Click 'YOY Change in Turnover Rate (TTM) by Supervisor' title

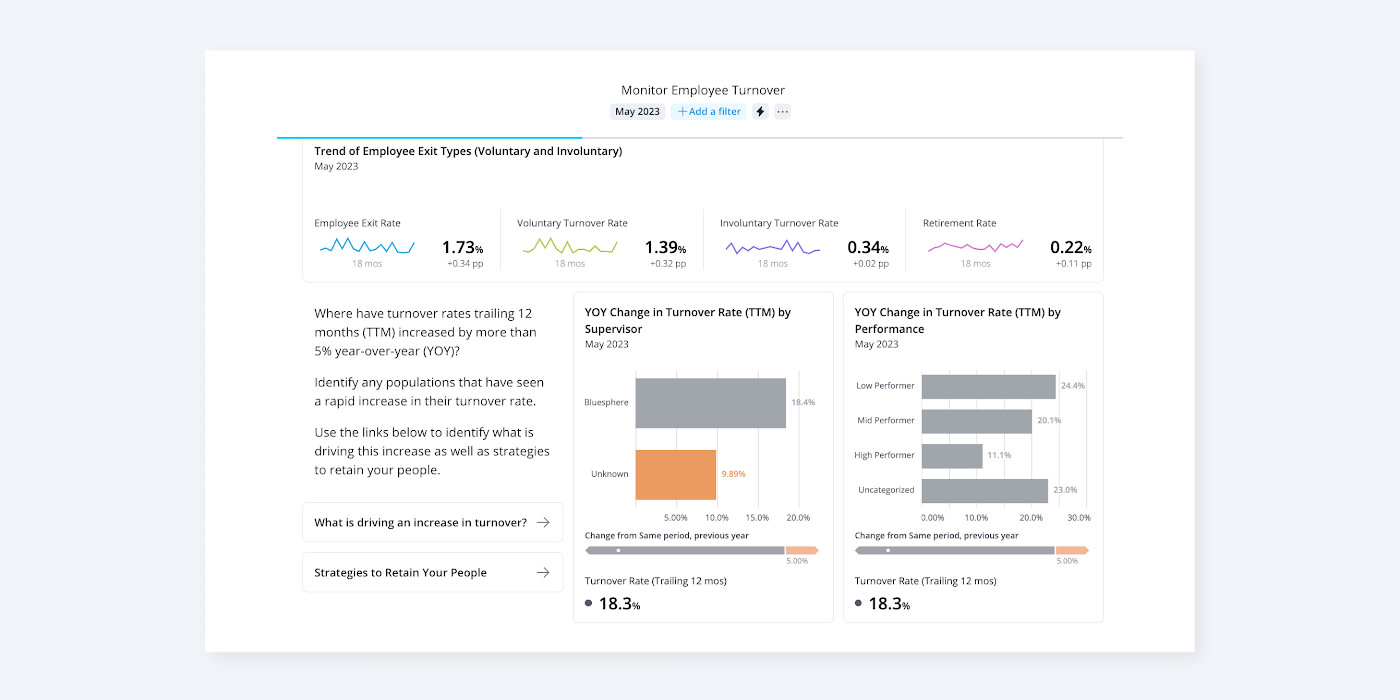688,320
